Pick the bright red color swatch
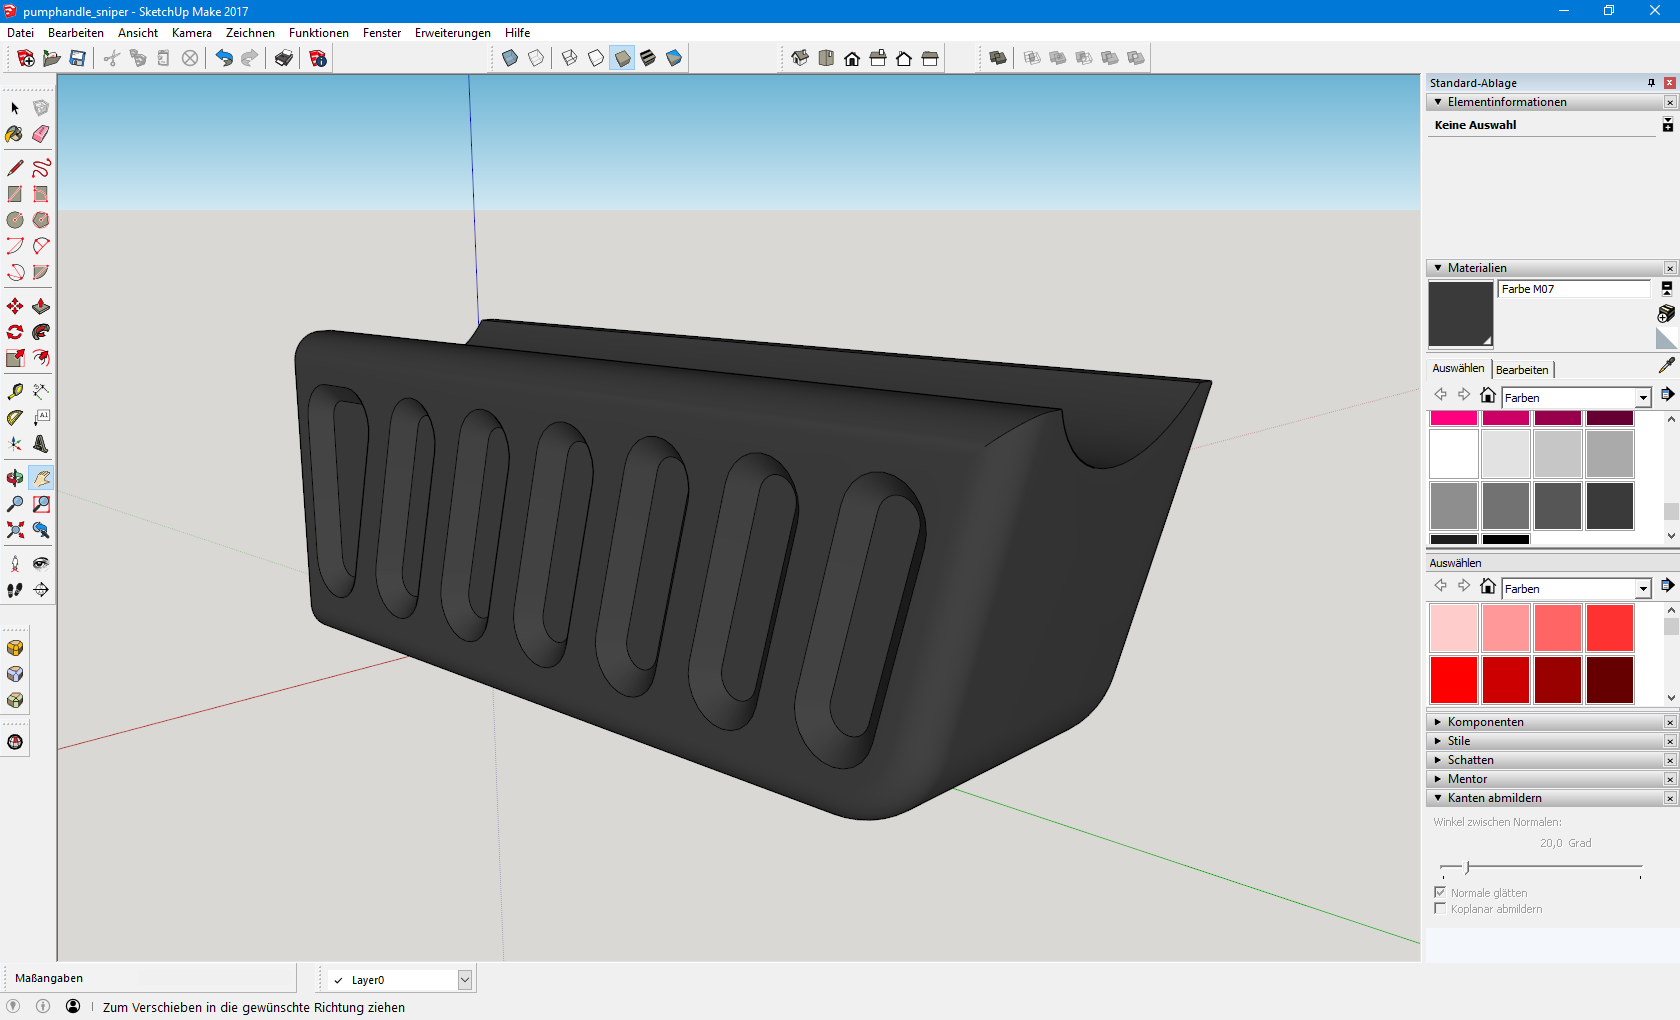 (x=1453, y=680)
